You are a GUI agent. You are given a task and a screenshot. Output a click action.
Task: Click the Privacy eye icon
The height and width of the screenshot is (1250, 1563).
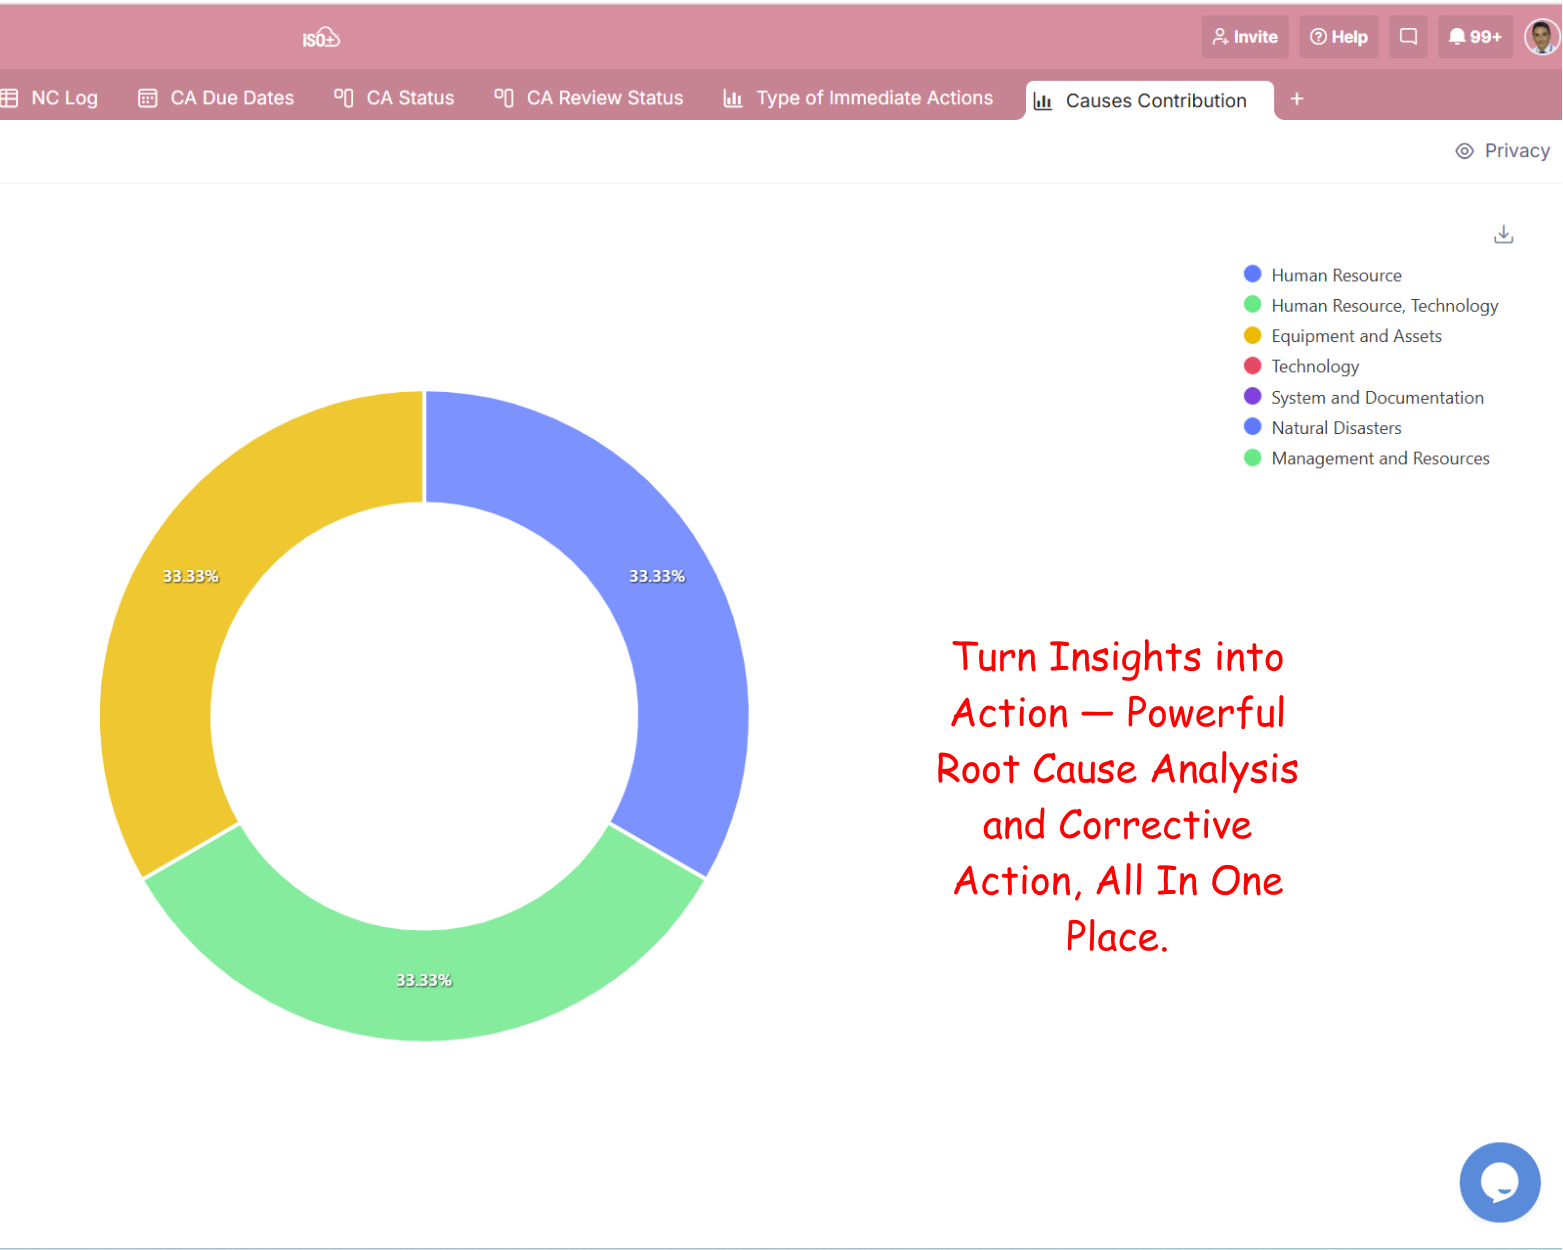pyautogui.click(x=1464, y=151)
